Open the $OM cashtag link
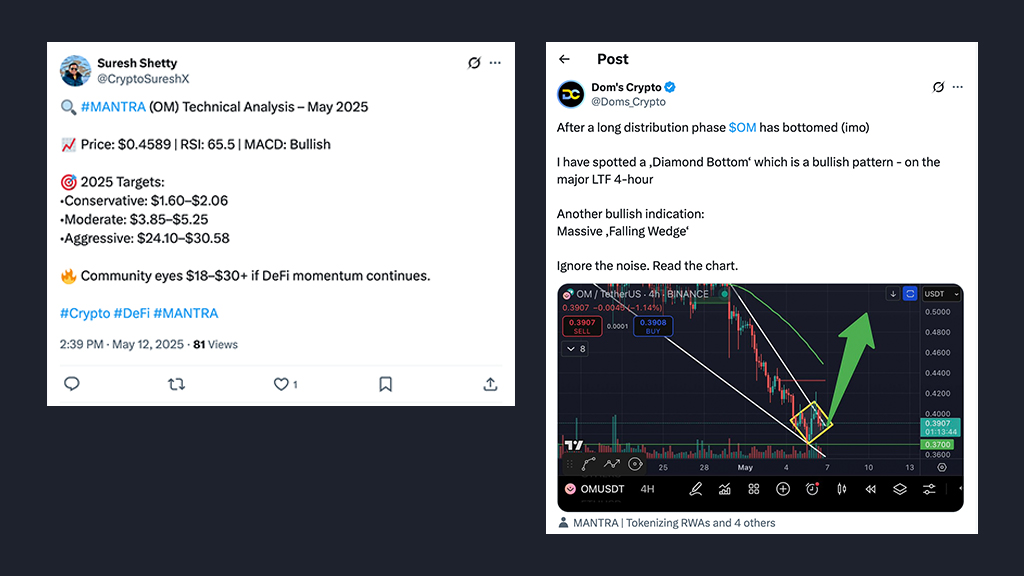Viewport: 1024px width, 576px height. pyautogui.click(x=743, y=127)
